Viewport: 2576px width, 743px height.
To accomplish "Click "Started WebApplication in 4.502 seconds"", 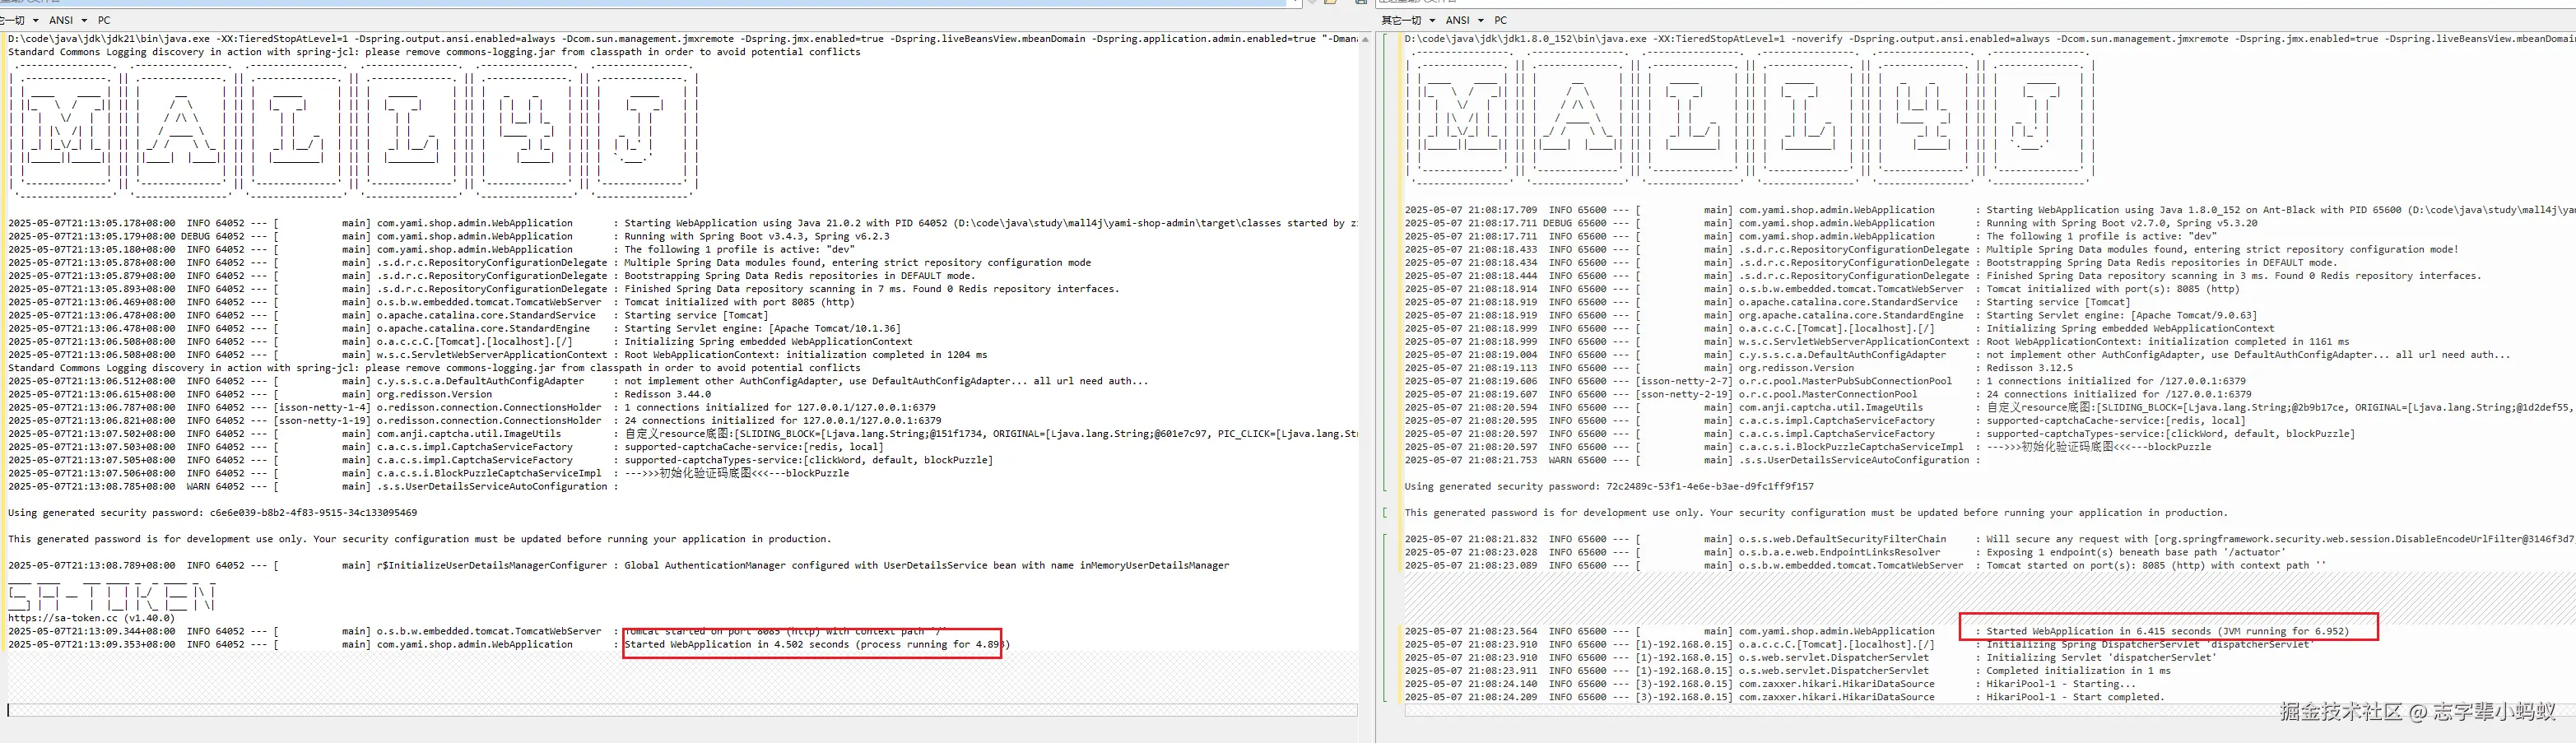I will click(737, 644).
